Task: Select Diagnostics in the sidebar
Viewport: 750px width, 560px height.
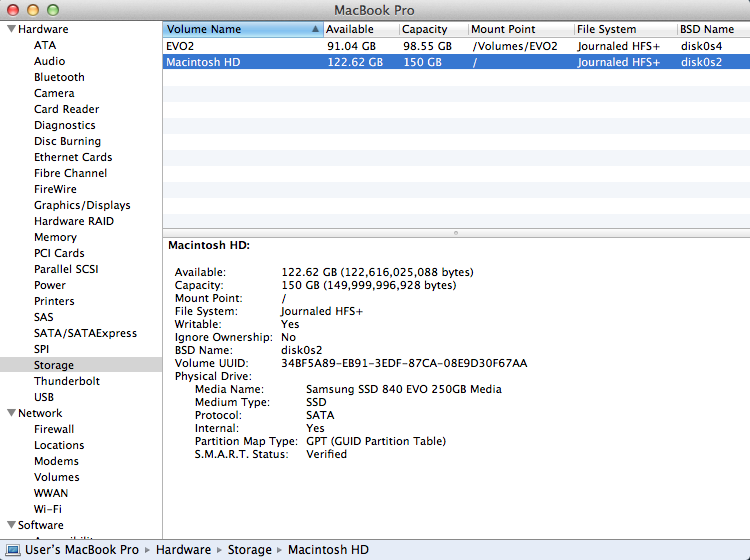Action: click(65, 125)
